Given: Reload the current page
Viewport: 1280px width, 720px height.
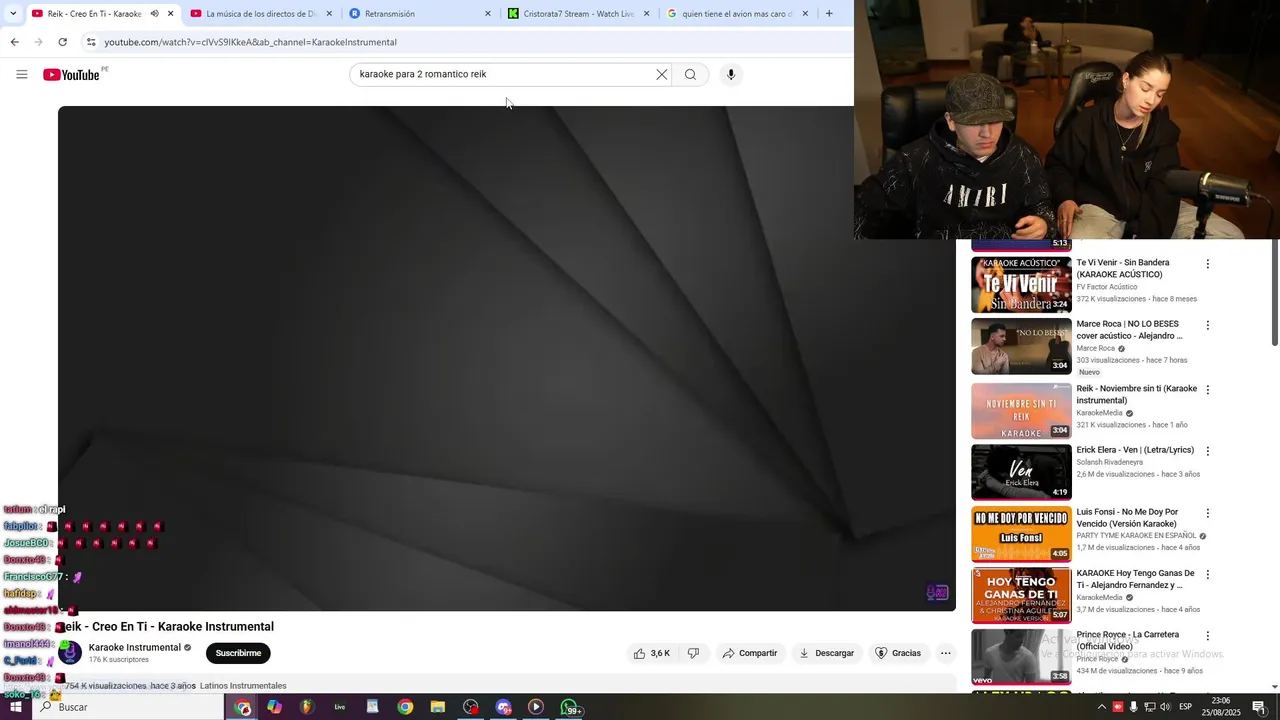Looking at the screenshot, I should pos(62,42).
